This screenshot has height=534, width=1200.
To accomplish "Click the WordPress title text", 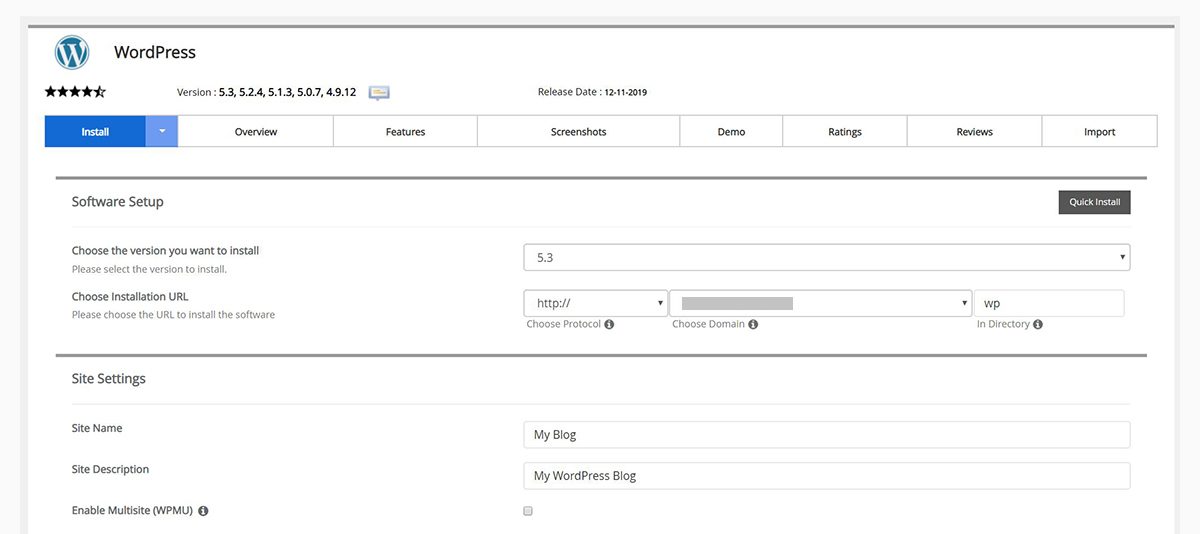I will 155,52.
